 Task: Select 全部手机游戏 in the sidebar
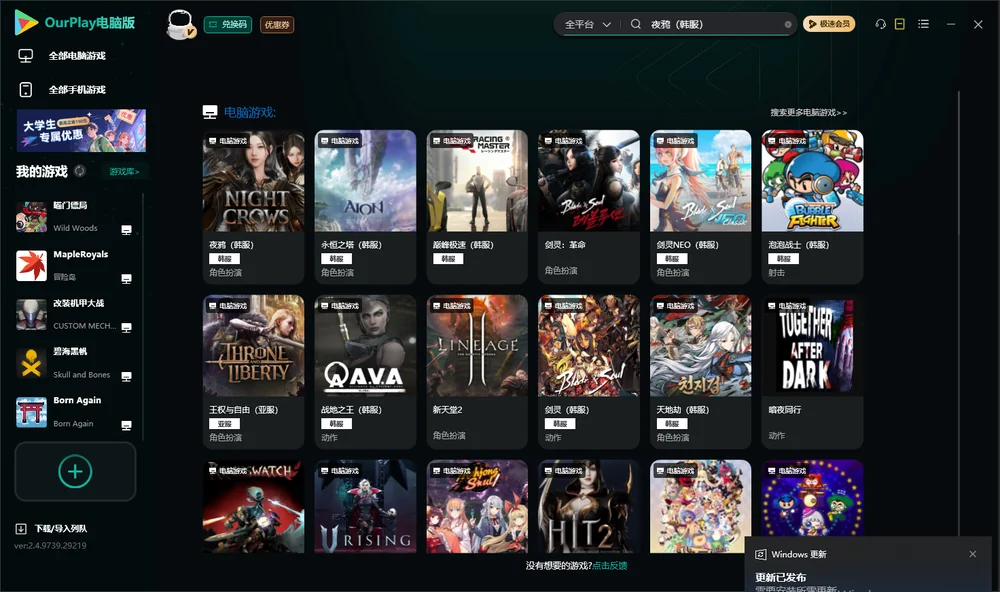tap(77, 89)
